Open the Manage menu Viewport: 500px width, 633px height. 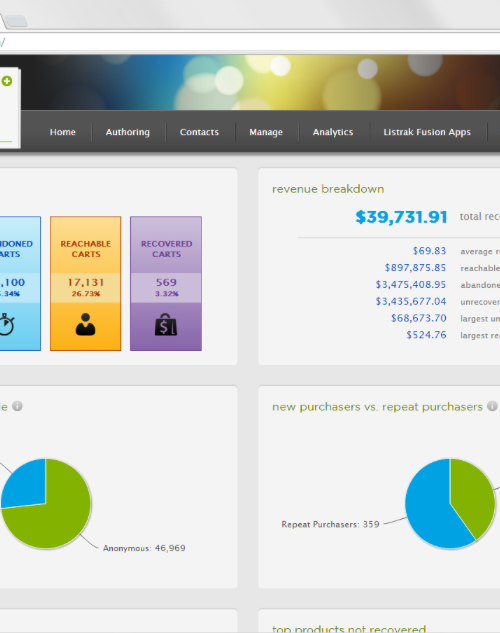(266, 132)
